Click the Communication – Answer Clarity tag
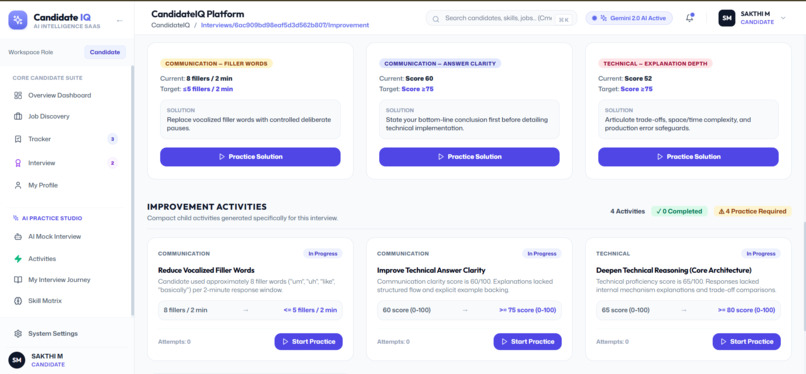The image size is (806, 374). [x=440, y=64]
